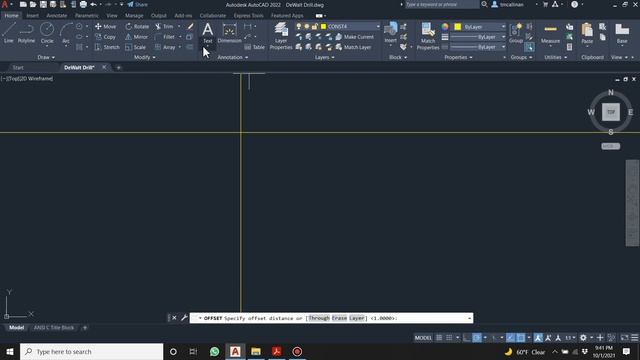
Task: Activate the Array command
Action: (x=165, y=47)
